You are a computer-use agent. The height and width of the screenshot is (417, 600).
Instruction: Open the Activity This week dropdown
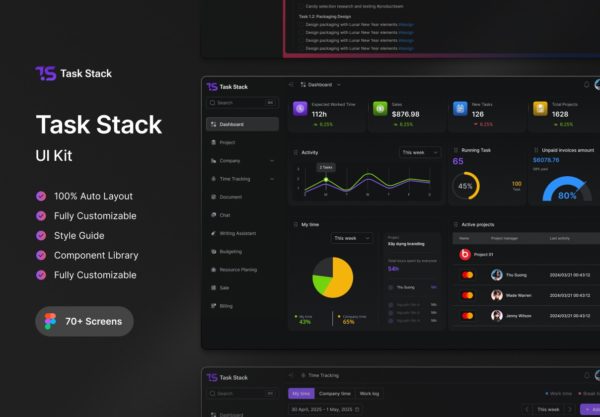tap(419, 152)
